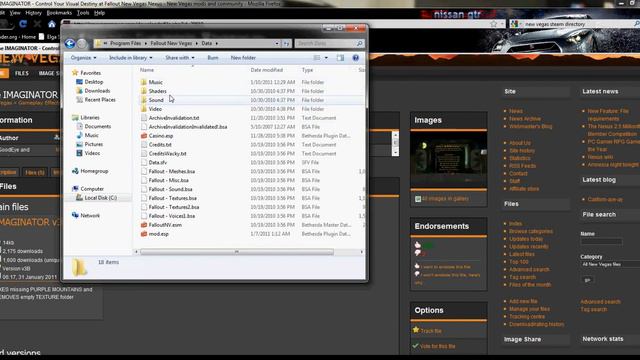Sort by the Name column header
This screenshot has height=360, width=640.
pos(147,70)
